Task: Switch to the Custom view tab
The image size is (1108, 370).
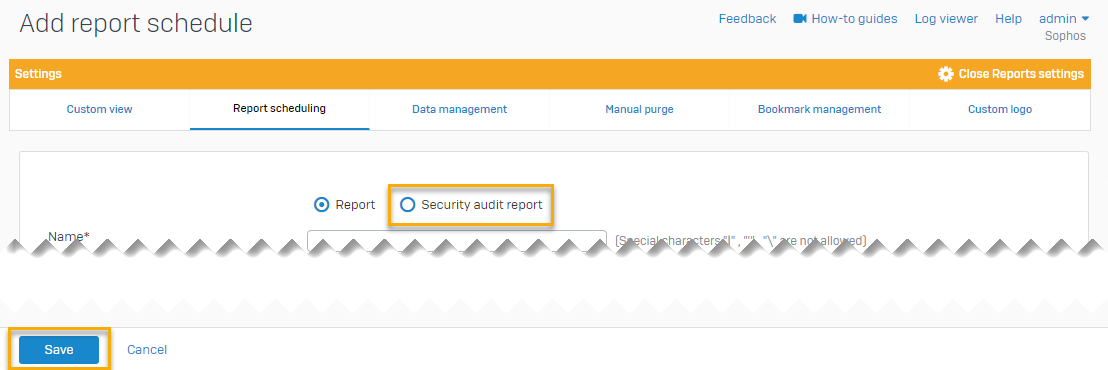Action: (x=100, y=109)
